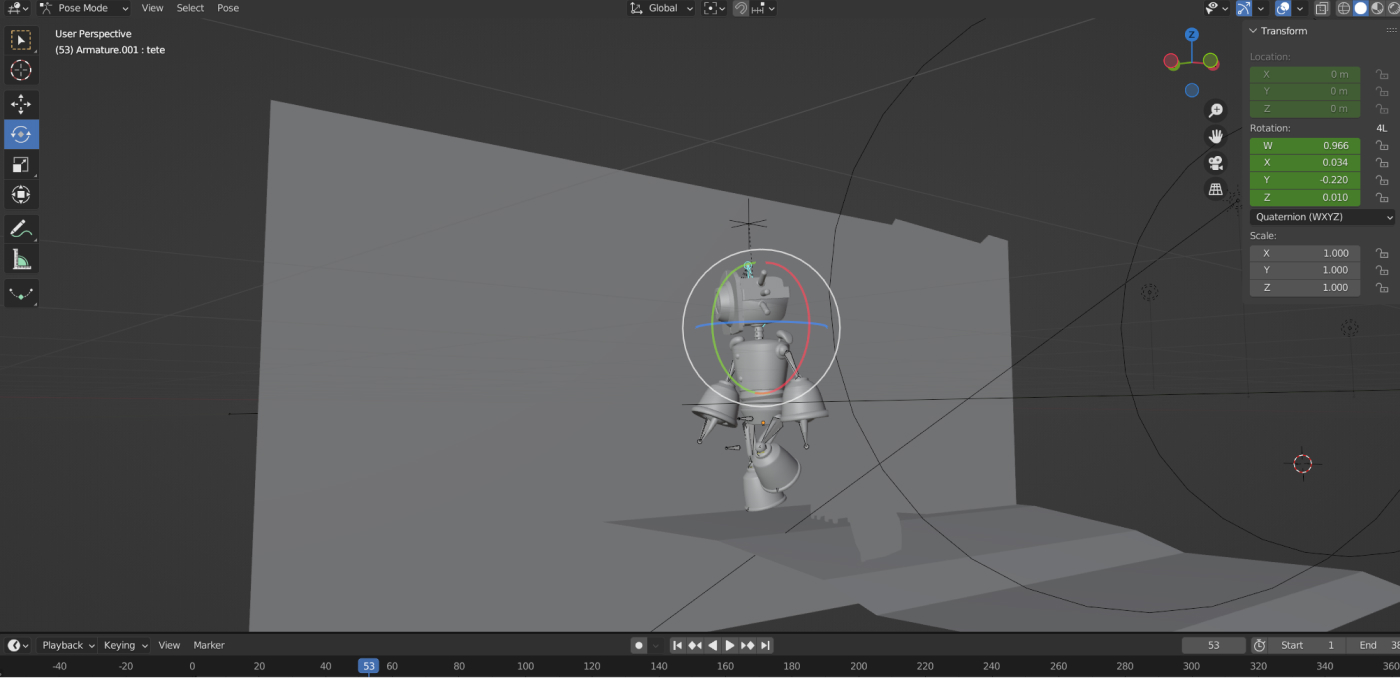Open the timeline View menu

pos(169,645)
